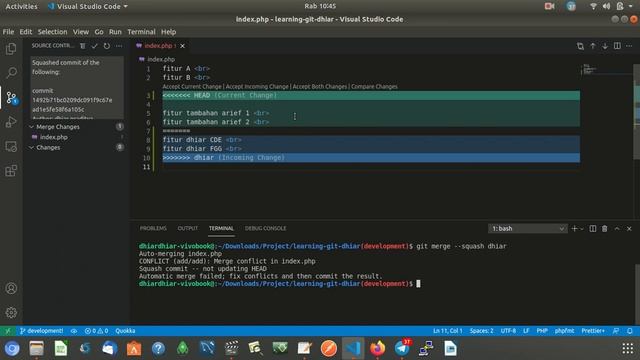Click the commit checkmark in Source Control
The height and width of the screenshot is (360, 640).
coord(95,46)
